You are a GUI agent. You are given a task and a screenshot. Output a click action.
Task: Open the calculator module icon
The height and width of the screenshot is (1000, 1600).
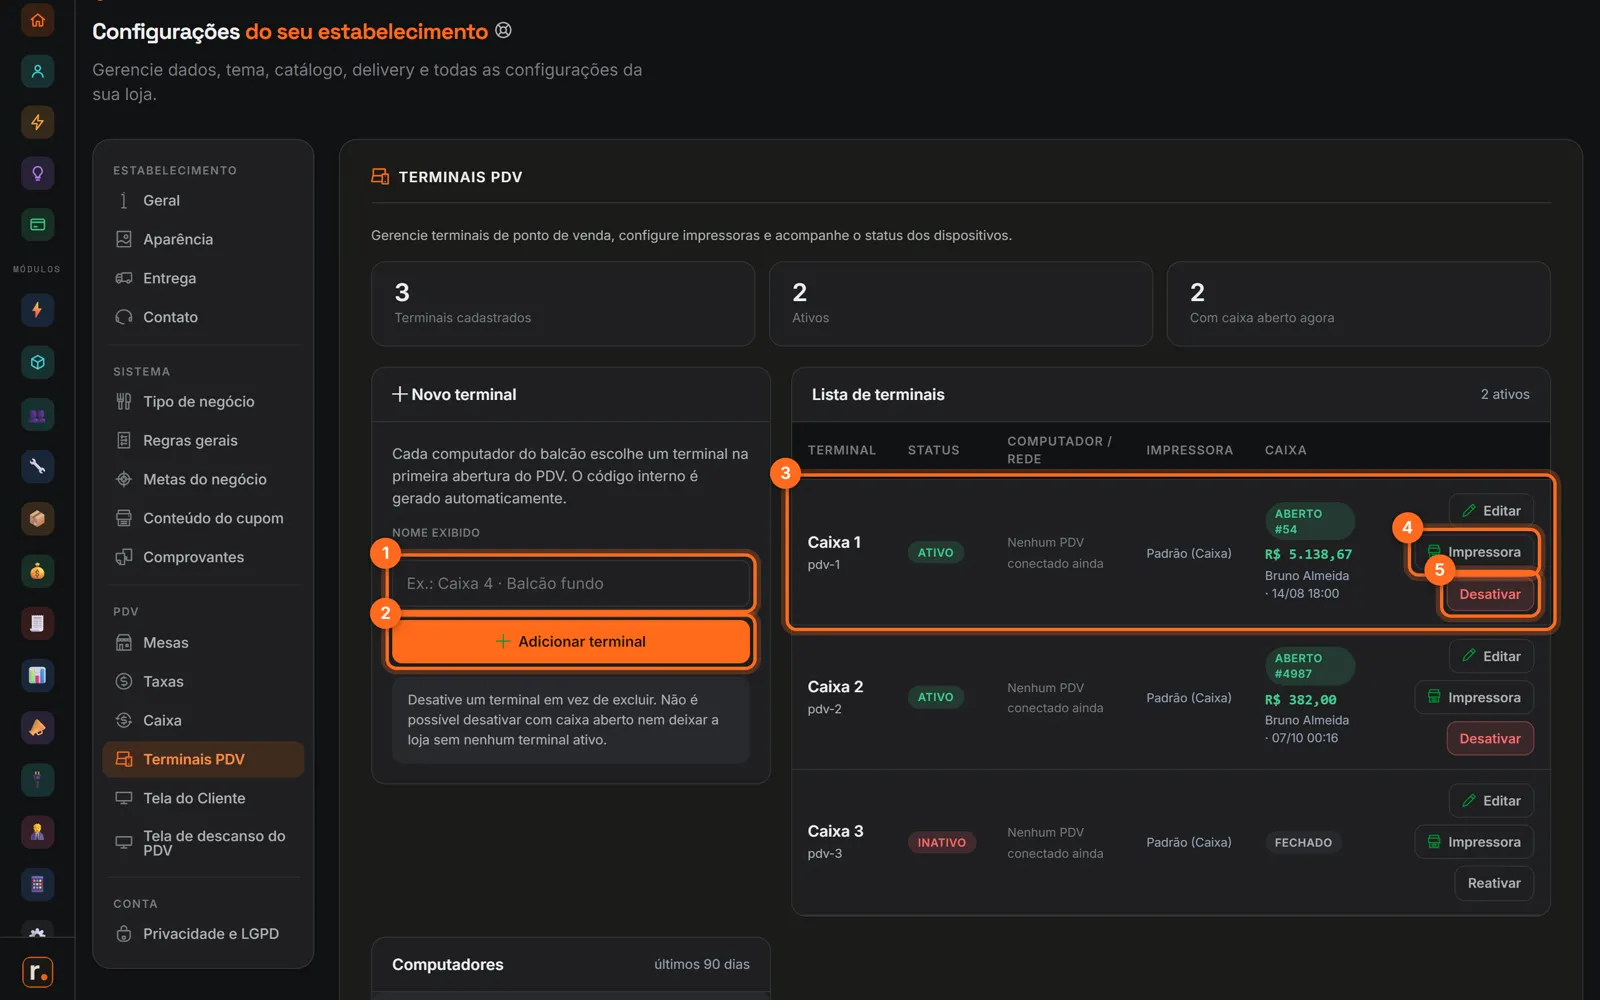37,884
